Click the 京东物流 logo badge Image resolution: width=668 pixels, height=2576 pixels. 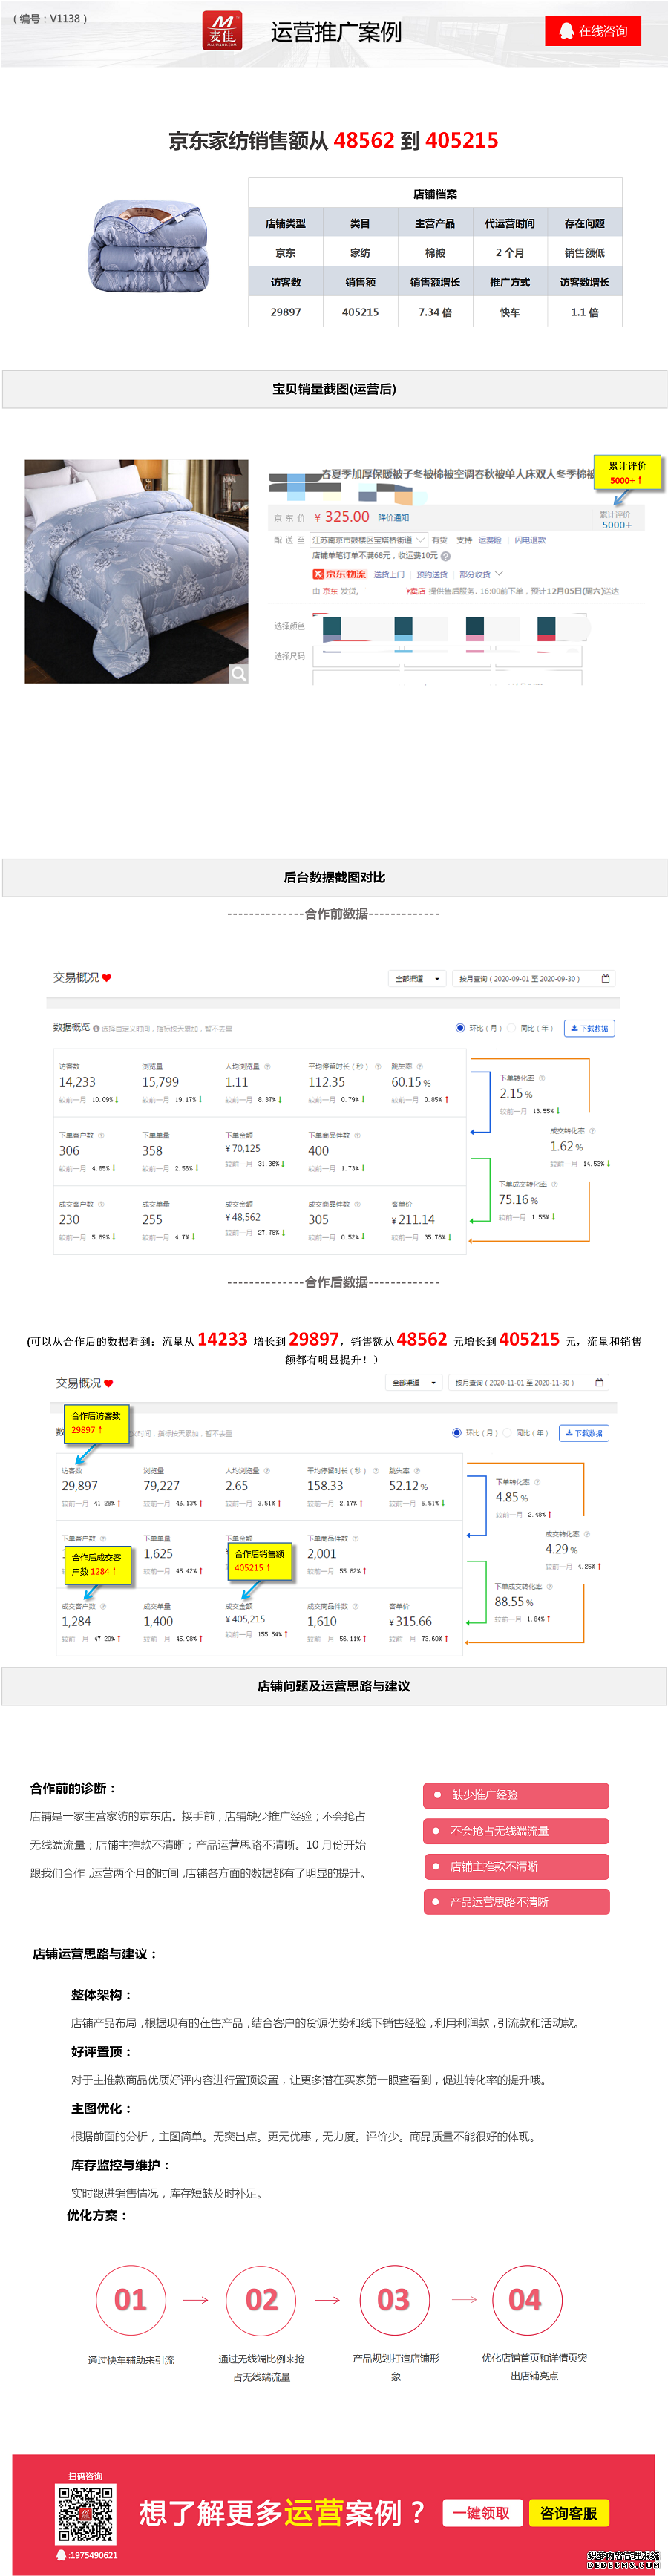pyautogui.click(x=339, y=574)
